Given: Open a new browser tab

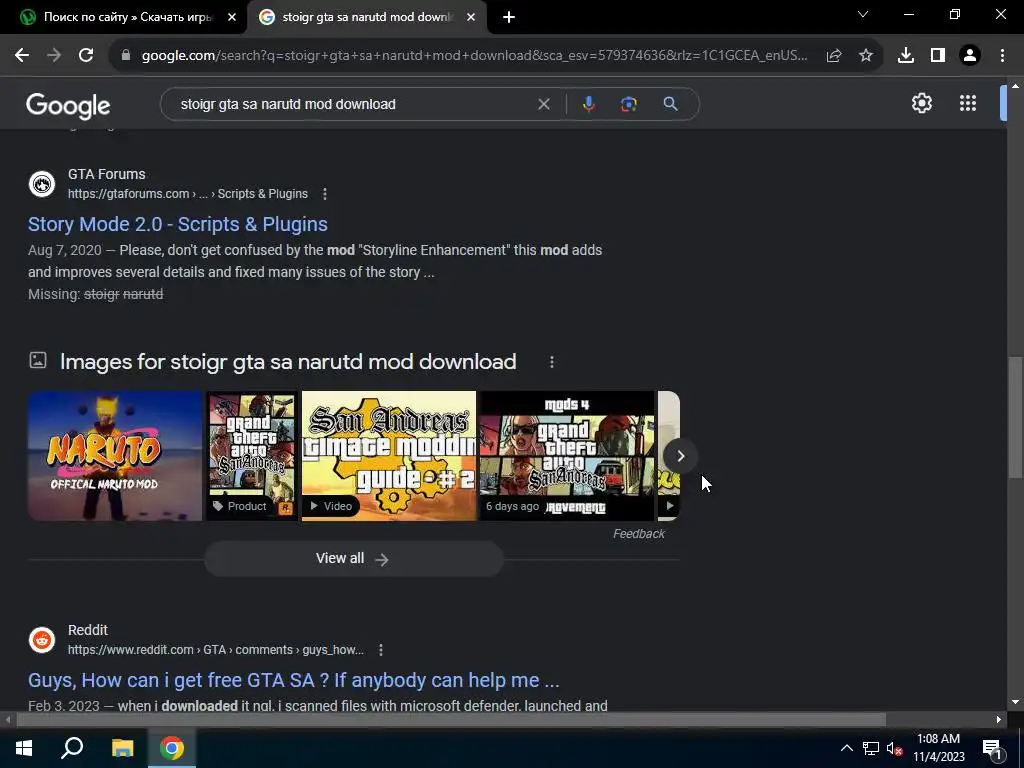Looking at the screenshot, I should [x=509, y=17].
